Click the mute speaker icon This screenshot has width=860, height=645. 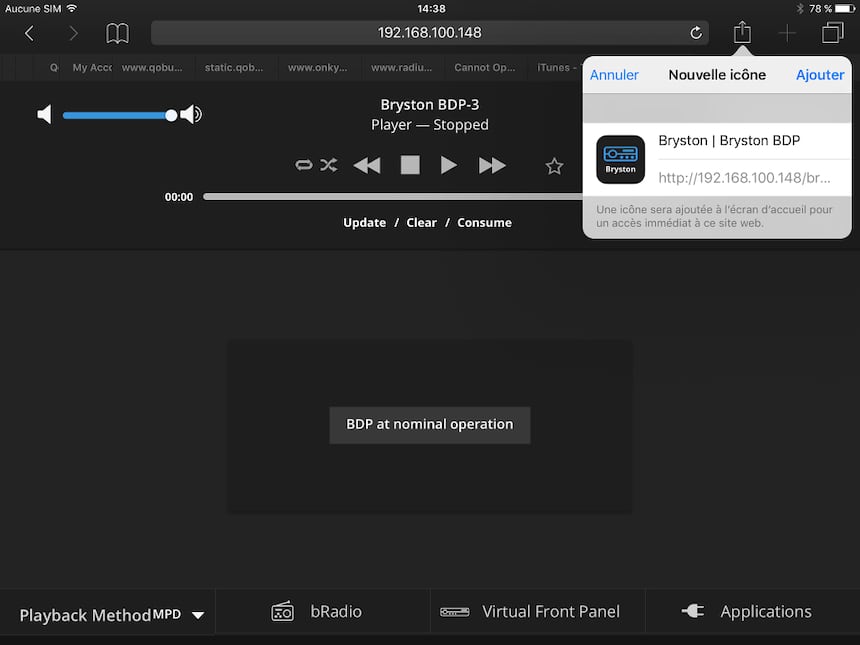click(44, 114)
